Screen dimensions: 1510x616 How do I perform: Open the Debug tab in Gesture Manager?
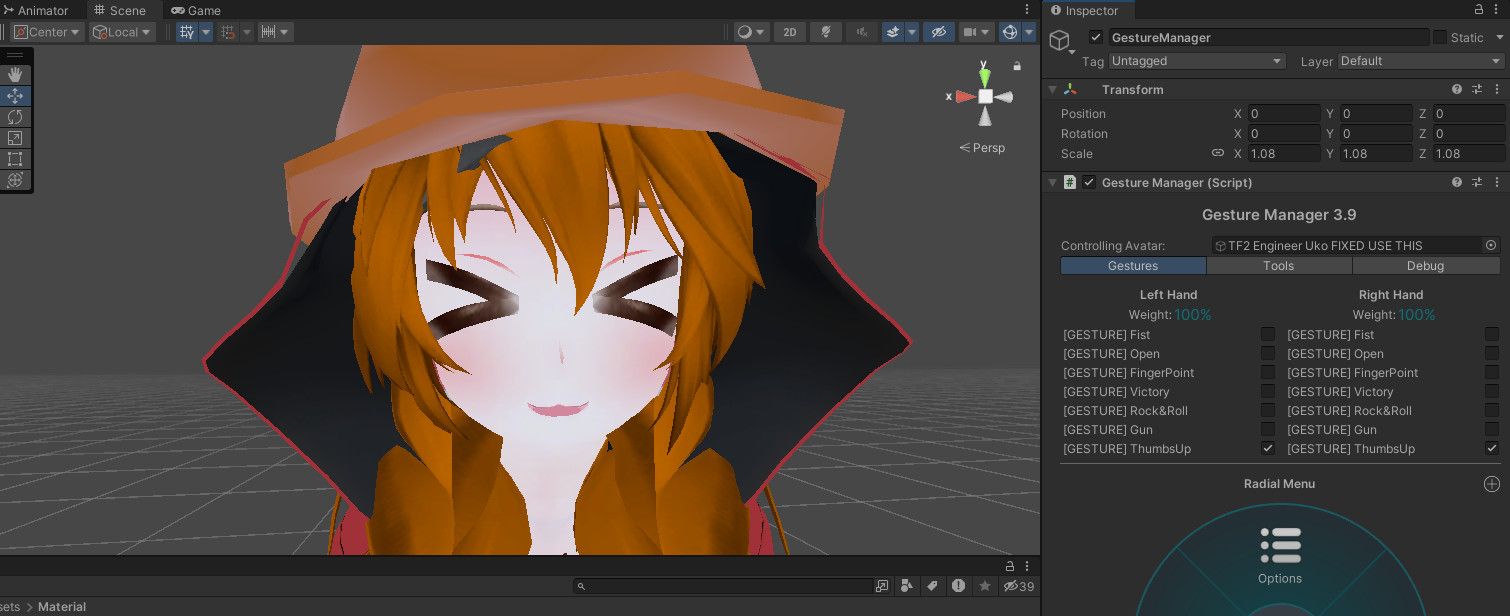pos(1426,266)
